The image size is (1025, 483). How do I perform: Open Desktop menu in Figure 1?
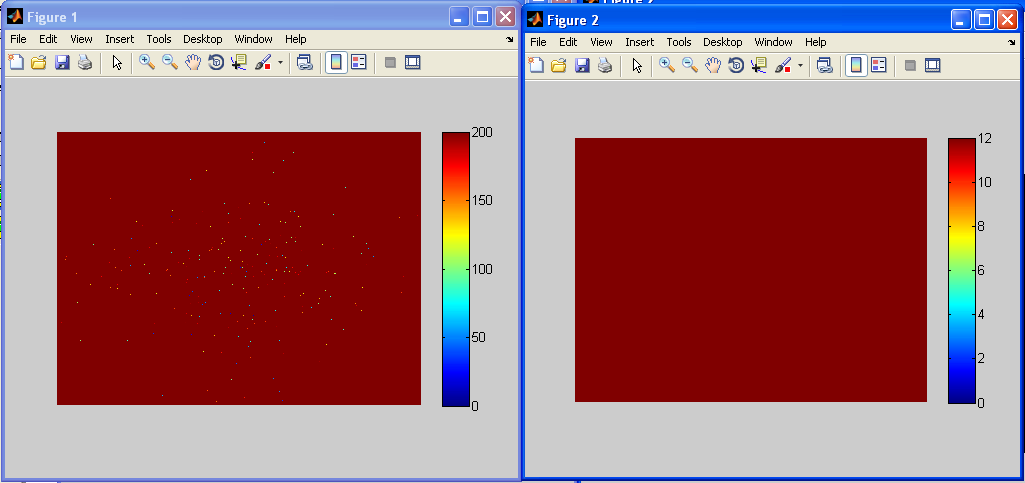point(203,39)
